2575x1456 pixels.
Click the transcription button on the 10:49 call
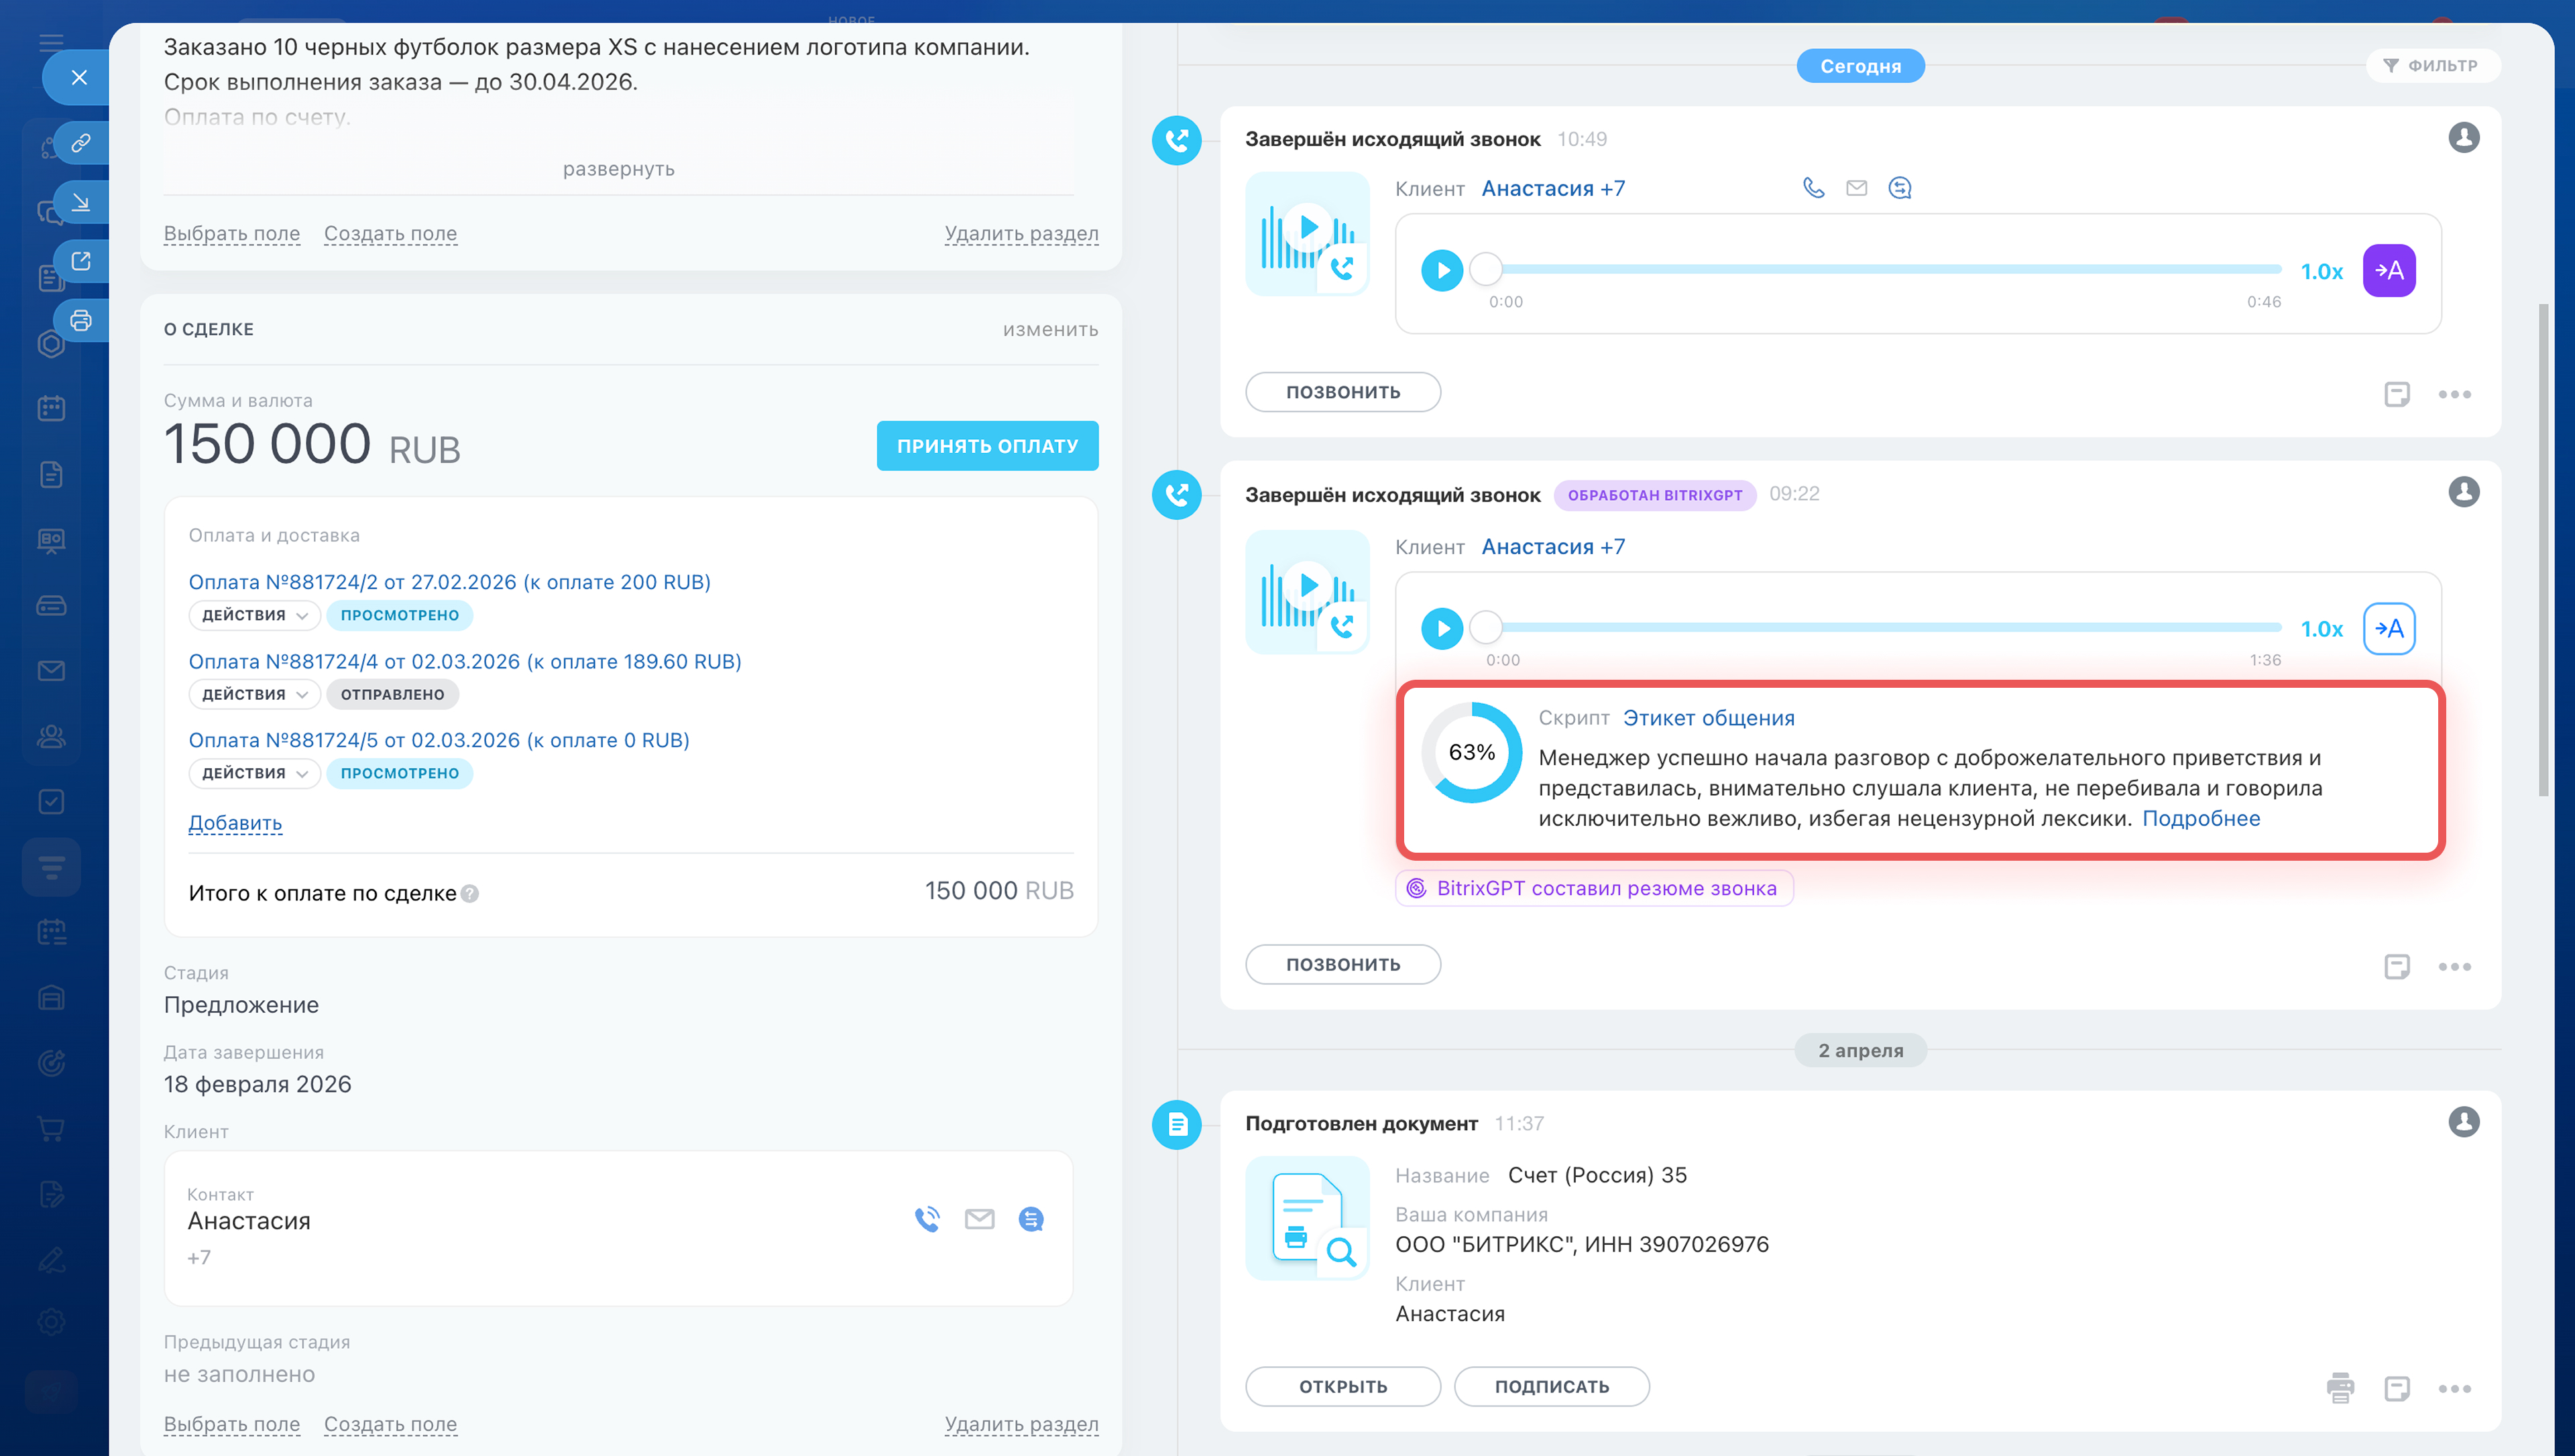(x=2389, y=270)
